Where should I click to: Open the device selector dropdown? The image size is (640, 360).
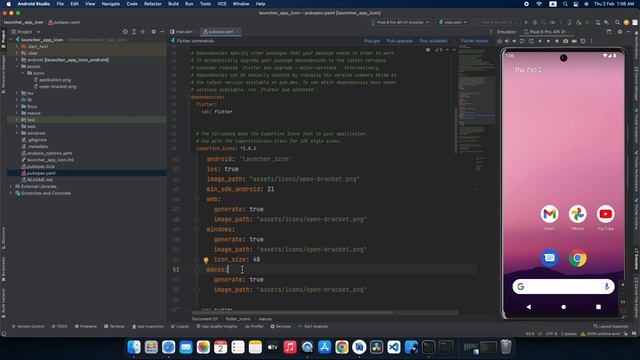pos(400,22)
